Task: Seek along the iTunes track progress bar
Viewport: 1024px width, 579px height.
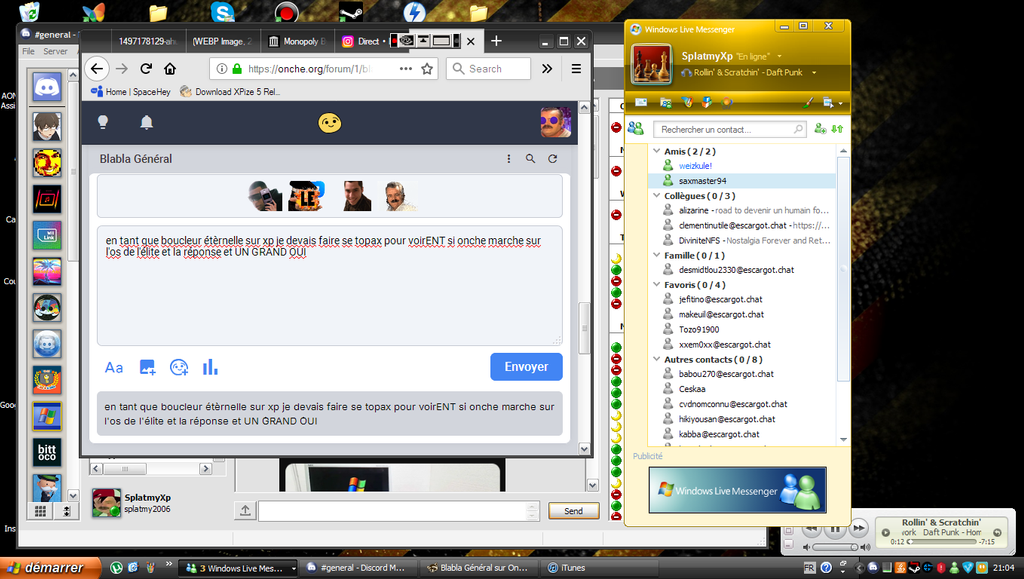Action: coord(942,542)
